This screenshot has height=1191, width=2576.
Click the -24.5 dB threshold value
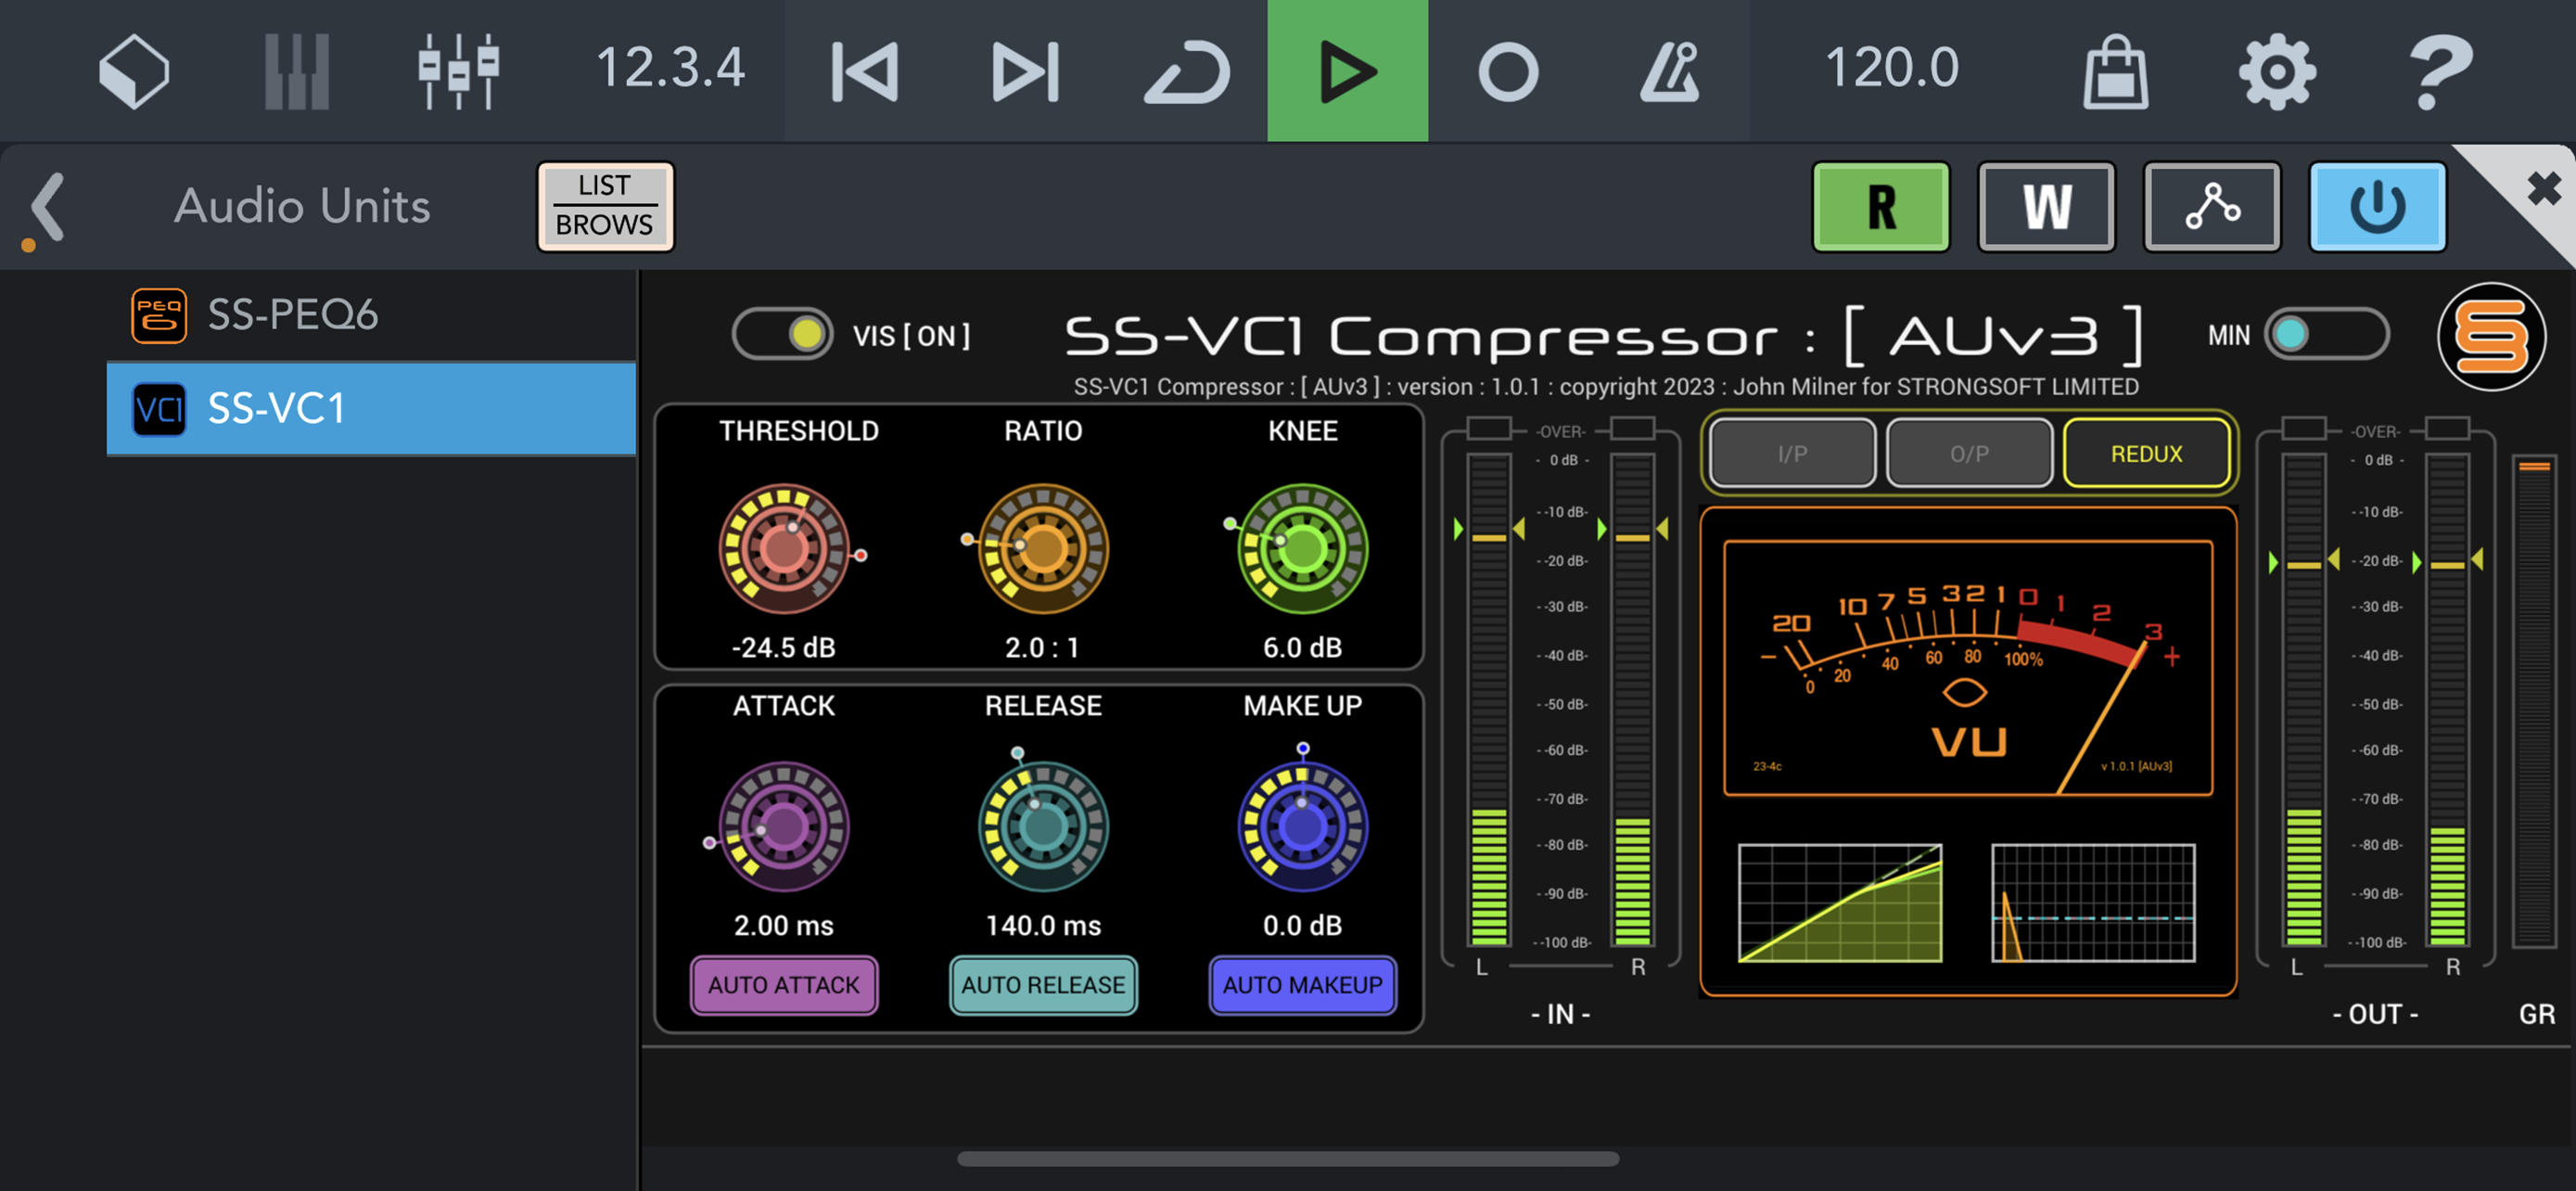click(784, 648)
